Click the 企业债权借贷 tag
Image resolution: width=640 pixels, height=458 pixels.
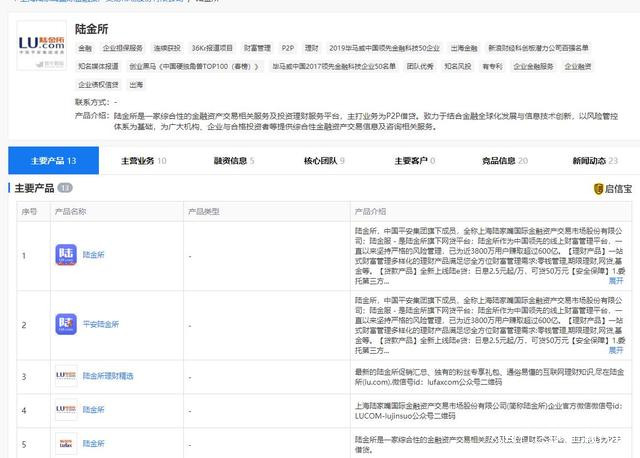click(x=97, y=85)
